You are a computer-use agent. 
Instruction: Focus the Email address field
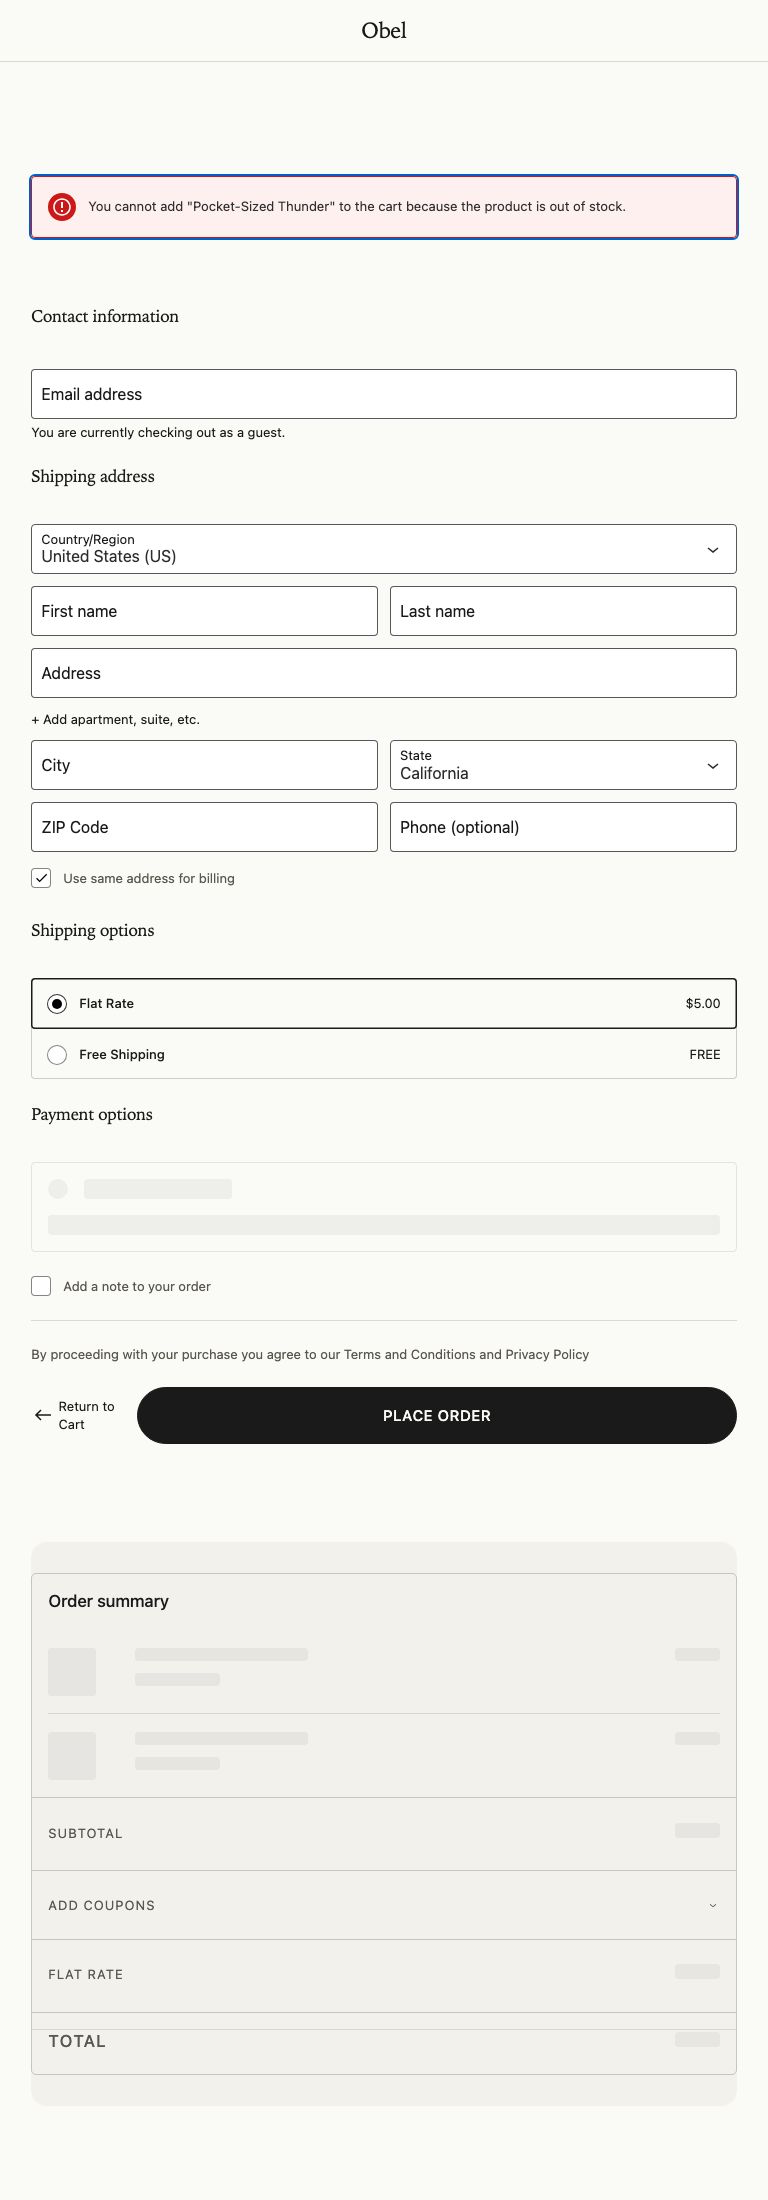[384, 394]
